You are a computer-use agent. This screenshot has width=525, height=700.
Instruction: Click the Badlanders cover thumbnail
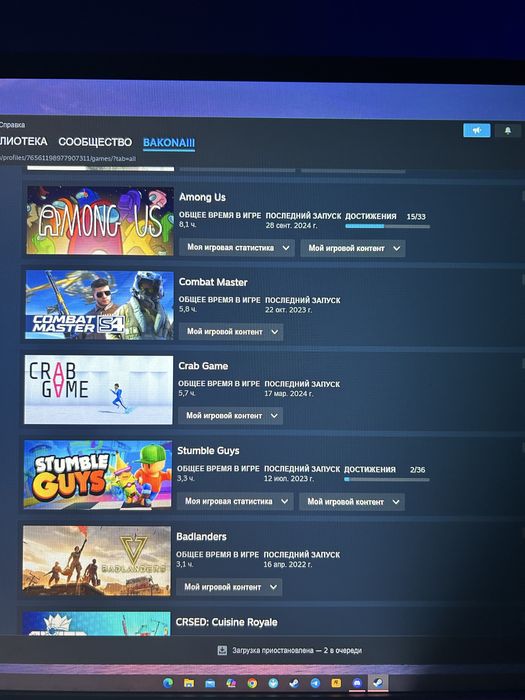[x=96, y=561]
